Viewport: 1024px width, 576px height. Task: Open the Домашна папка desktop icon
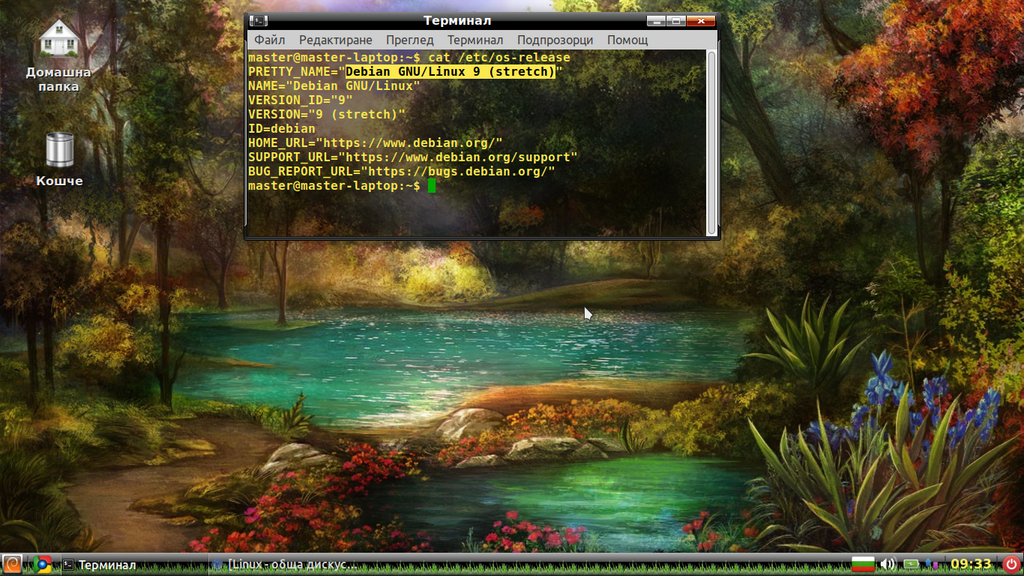[59, 56]
